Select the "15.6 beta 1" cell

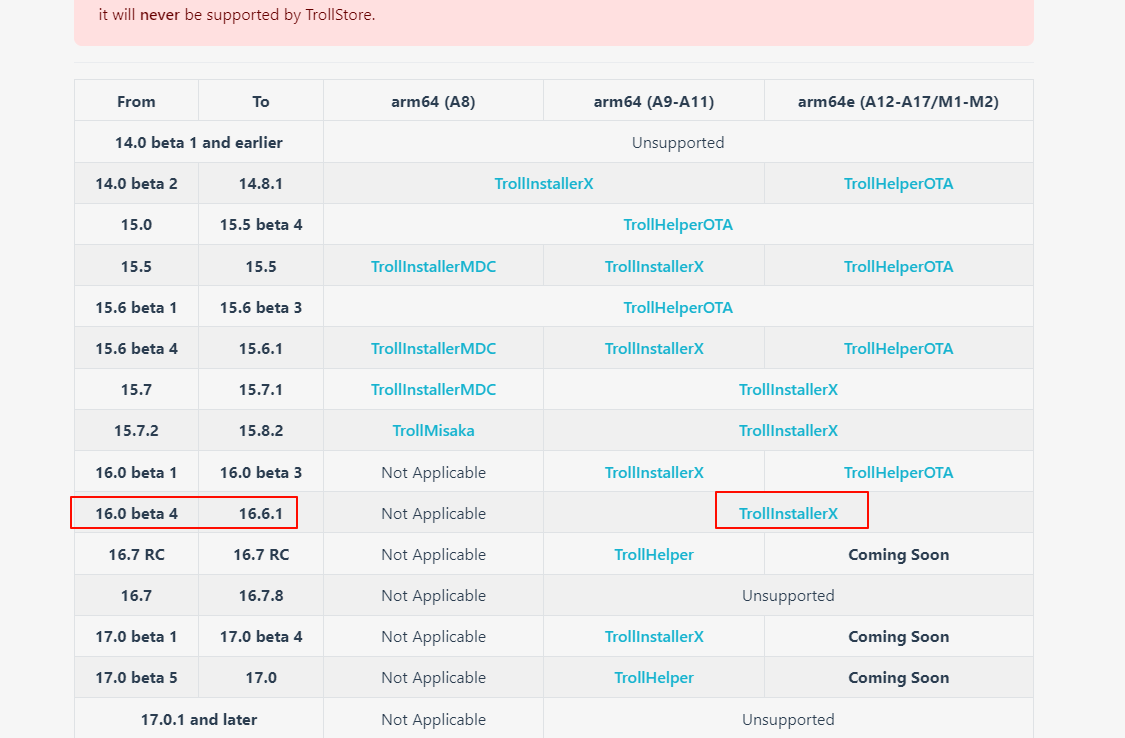136,308
